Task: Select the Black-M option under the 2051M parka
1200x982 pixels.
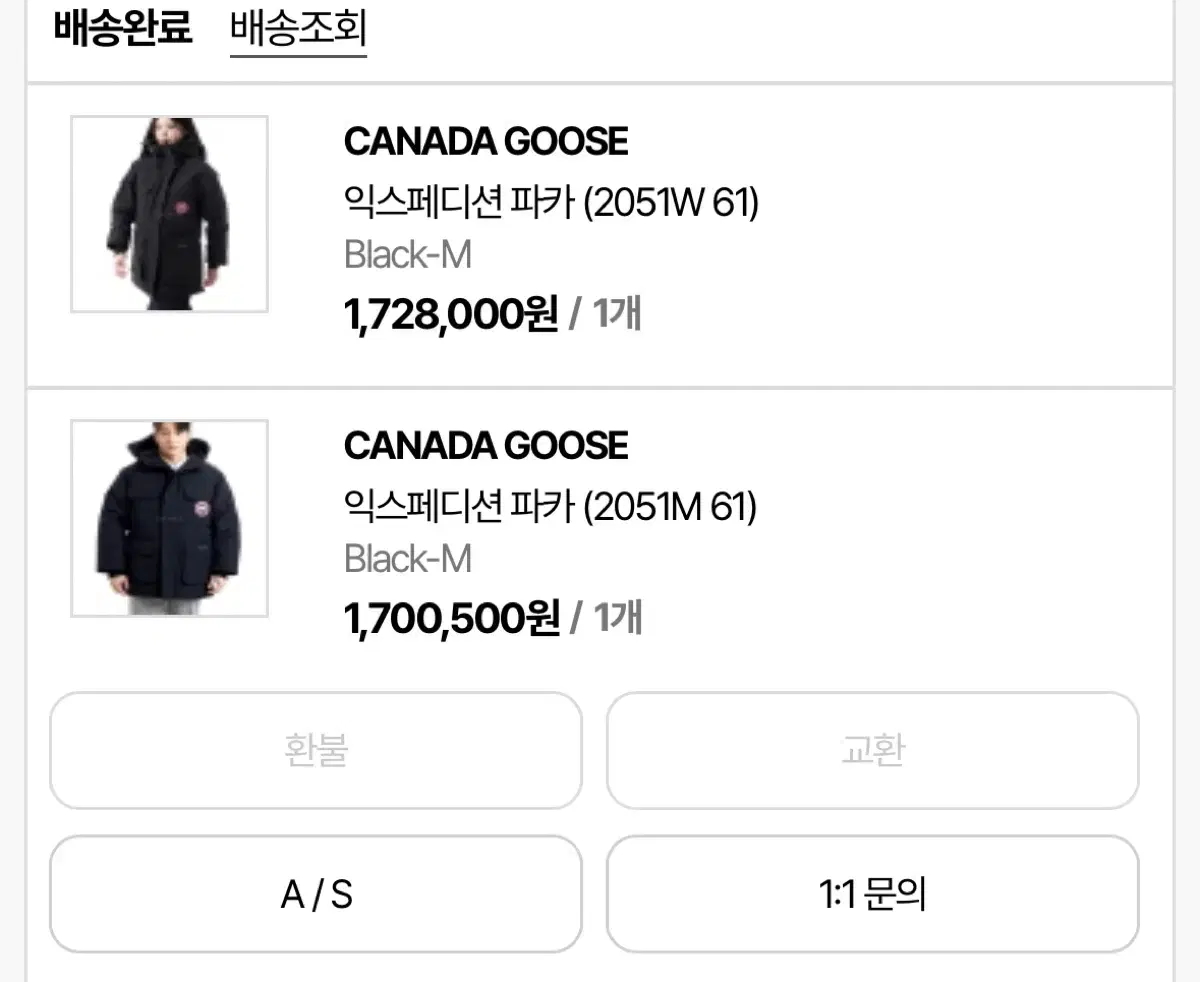Action: [x=407, y=559]
